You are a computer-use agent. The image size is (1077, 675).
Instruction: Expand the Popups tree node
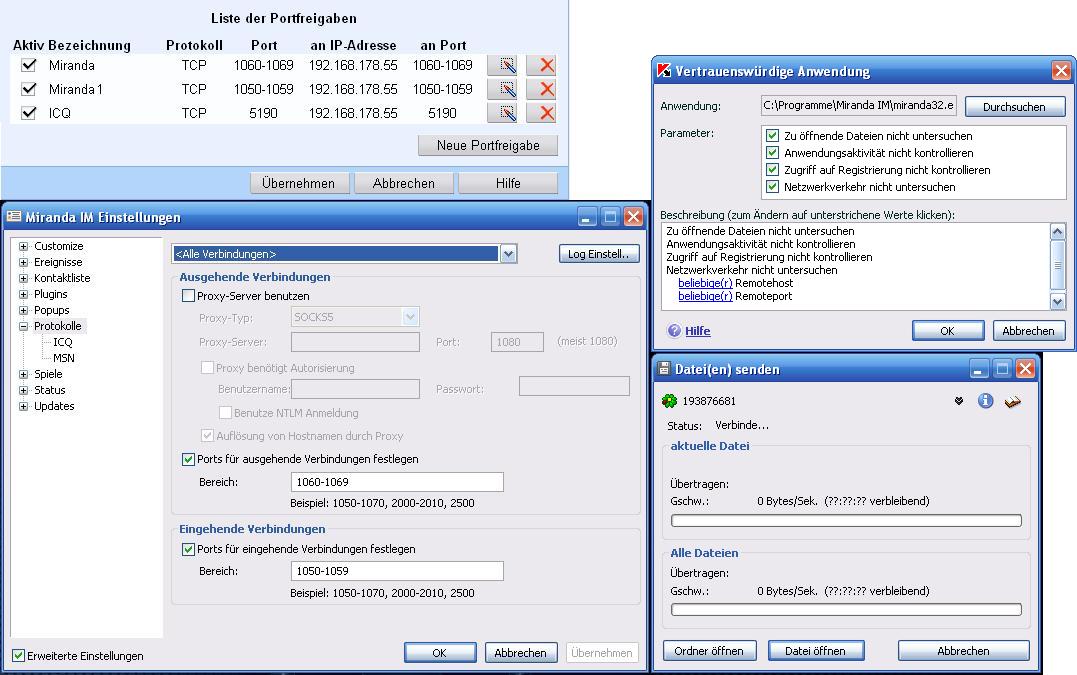point(23,310)
